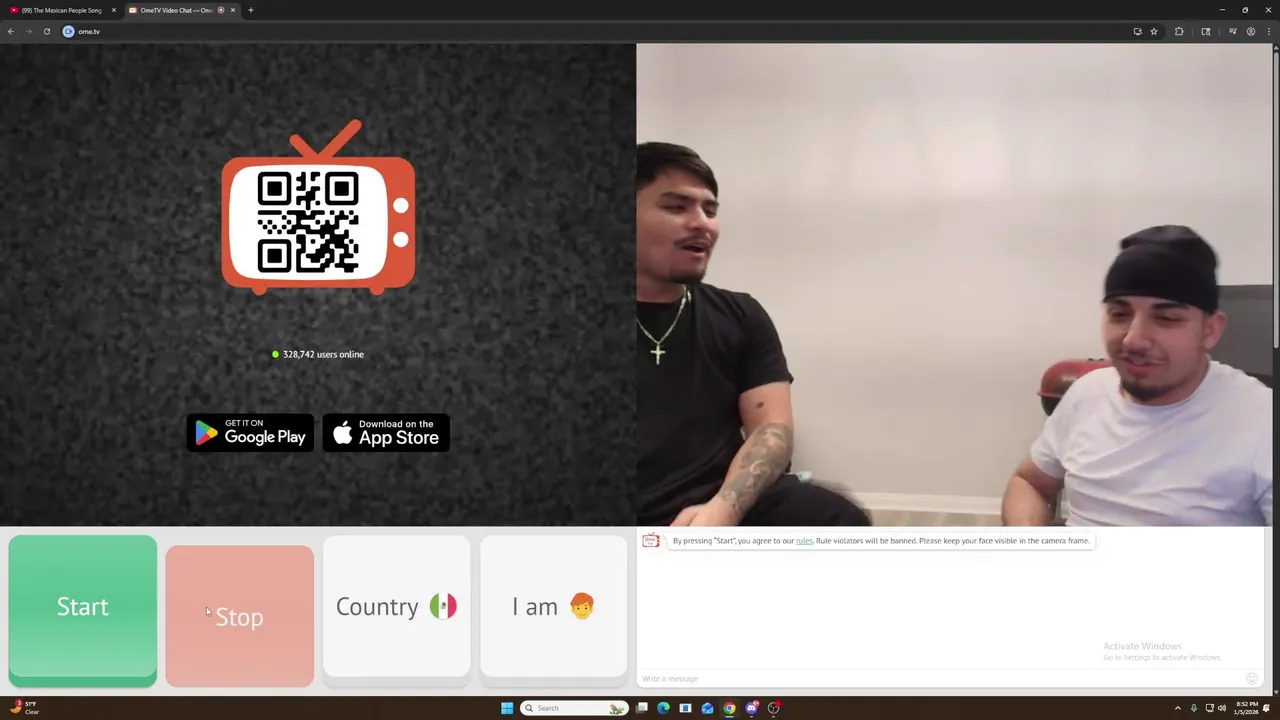Open the clock showing 8:52 PM
Viewport: 1280px width, 720px height.
pyautogui.click(x=1245, y=708)
